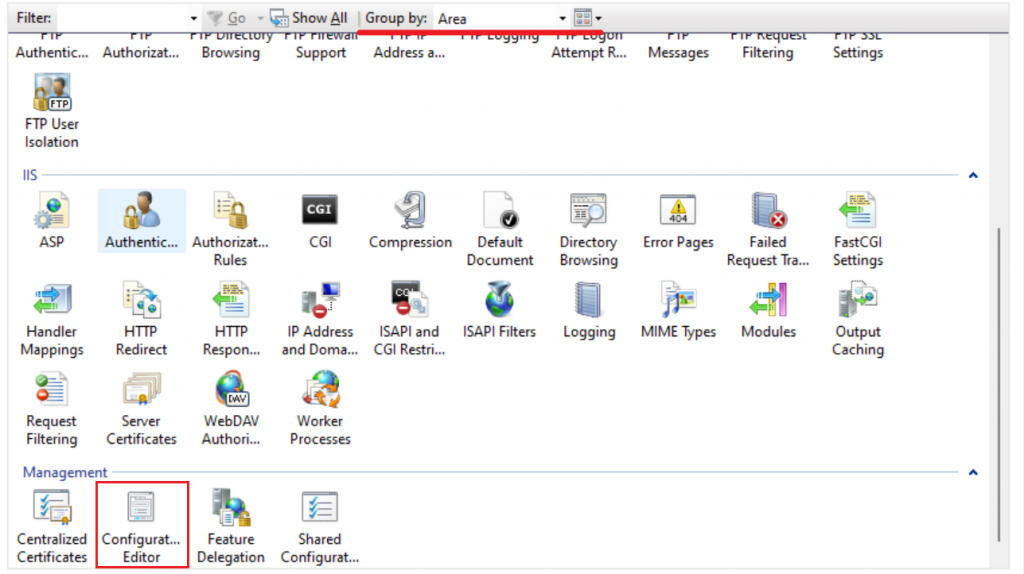Open WebDAV Authoring Rules
The width and height of the screenshot is (1024, 574).
click(x=231, y=409)
